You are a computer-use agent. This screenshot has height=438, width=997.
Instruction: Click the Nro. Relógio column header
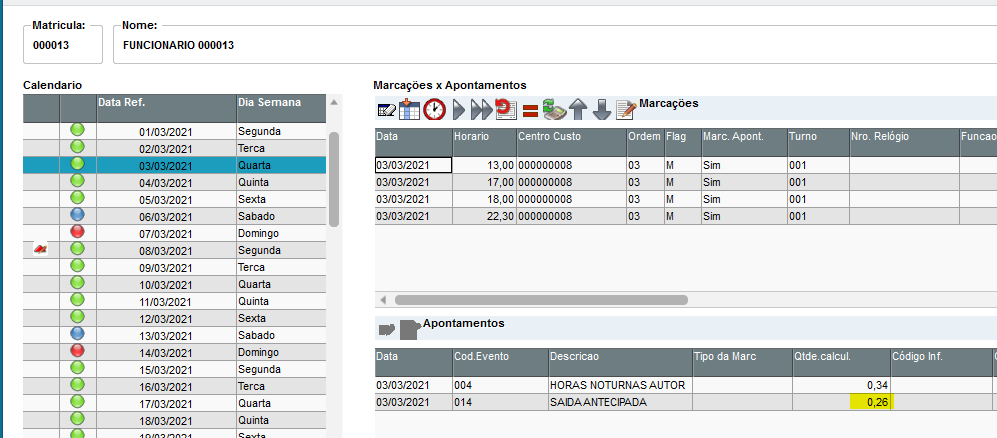(904, 142)
